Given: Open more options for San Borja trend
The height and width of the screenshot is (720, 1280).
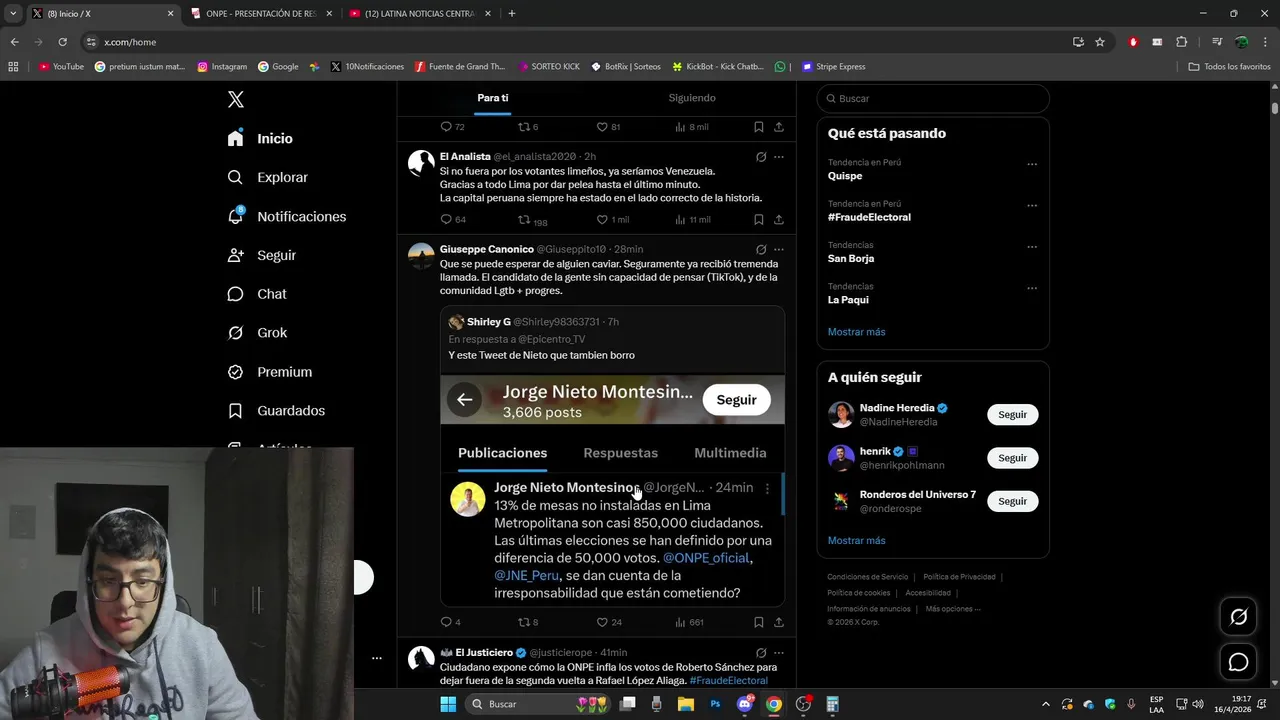Looking at the screenshot, I should (x=1032, y=247).
